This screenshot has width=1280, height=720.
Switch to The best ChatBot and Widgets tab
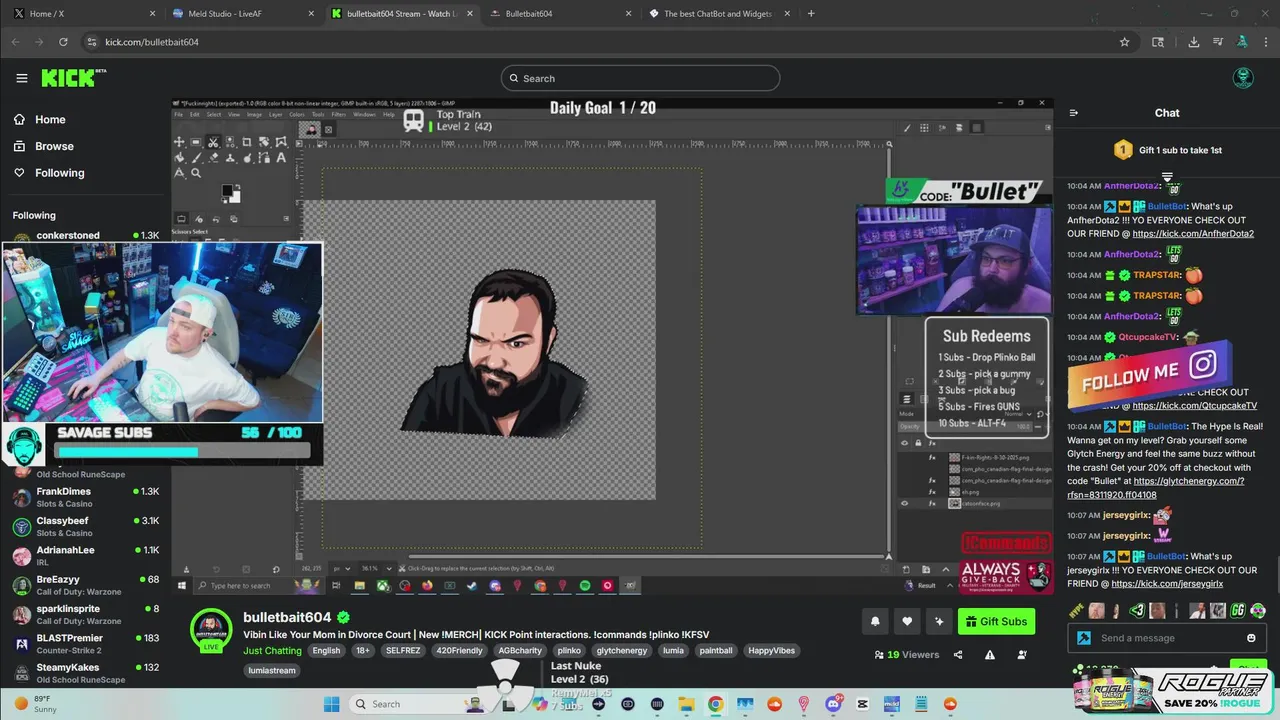tap(718, 14)
